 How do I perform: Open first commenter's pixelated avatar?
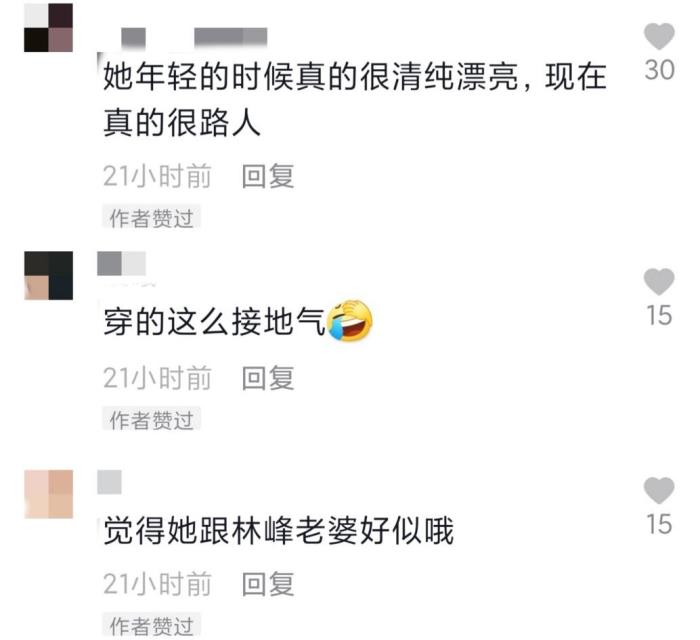48,28
